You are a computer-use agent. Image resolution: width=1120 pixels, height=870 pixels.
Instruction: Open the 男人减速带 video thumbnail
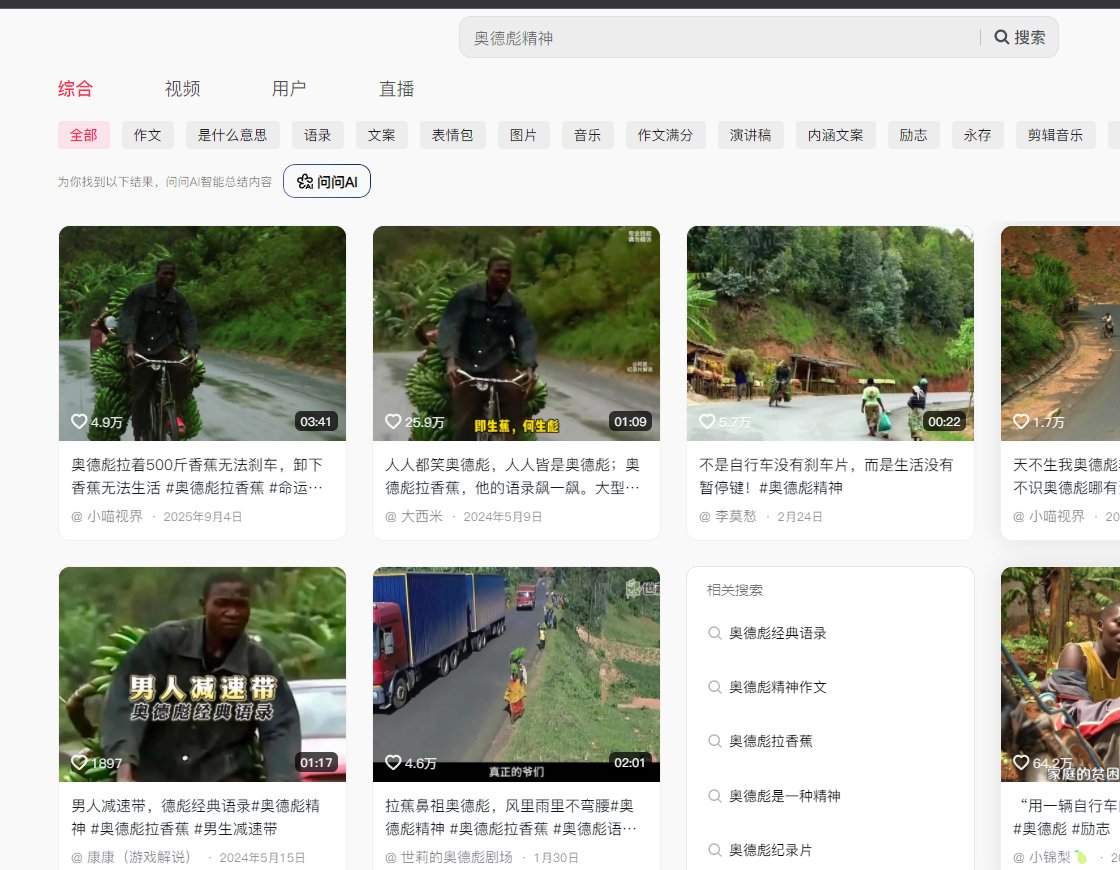coord(202,674)
